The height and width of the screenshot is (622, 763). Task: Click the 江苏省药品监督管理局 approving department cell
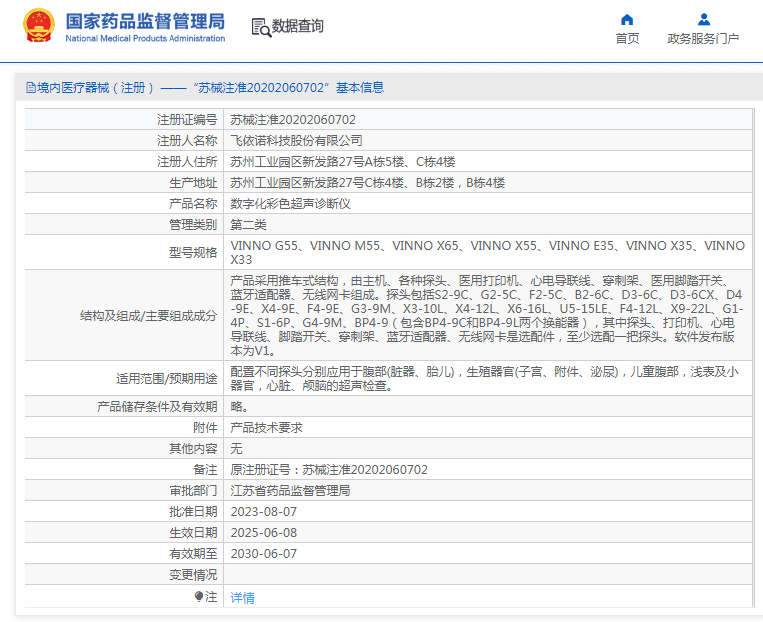[290, 491]
